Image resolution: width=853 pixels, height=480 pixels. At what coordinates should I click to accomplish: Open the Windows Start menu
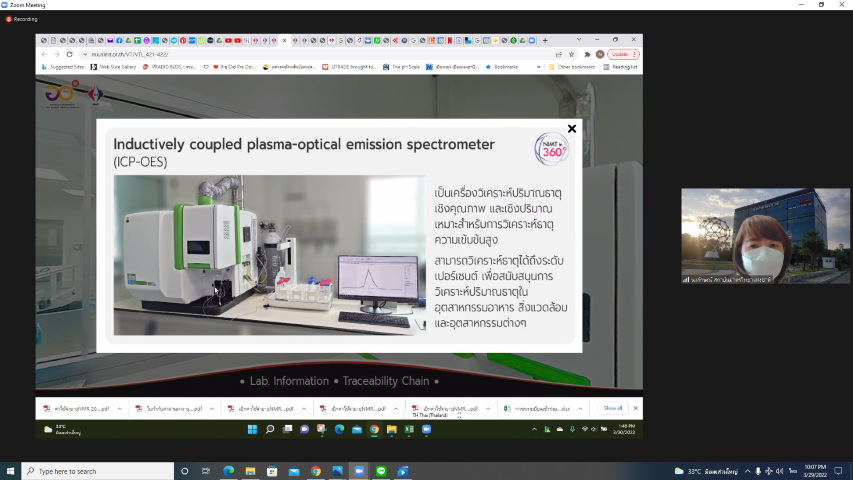pyautogui.click(x=10, y=471)
